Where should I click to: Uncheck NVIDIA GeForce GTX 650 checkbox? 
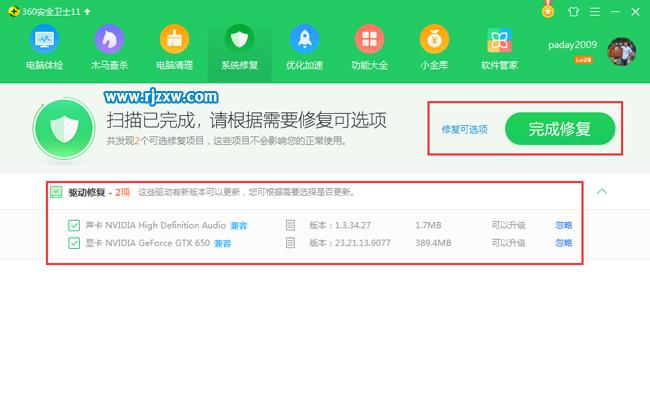(74, 243)
